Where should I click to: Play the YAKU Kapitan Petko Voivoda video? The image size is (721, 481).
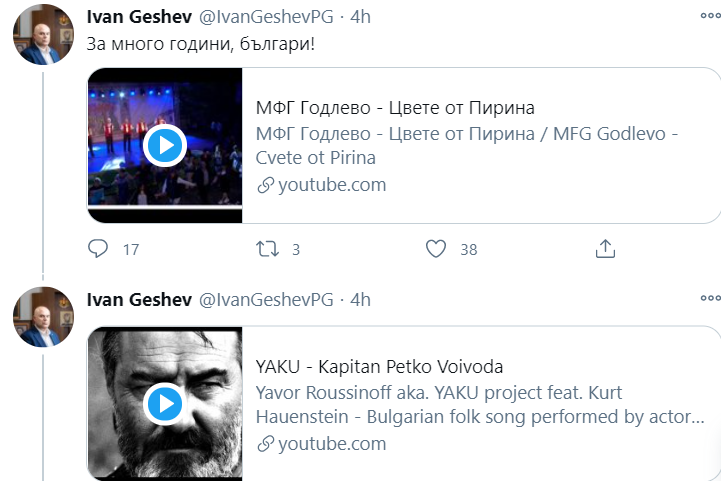164,404
